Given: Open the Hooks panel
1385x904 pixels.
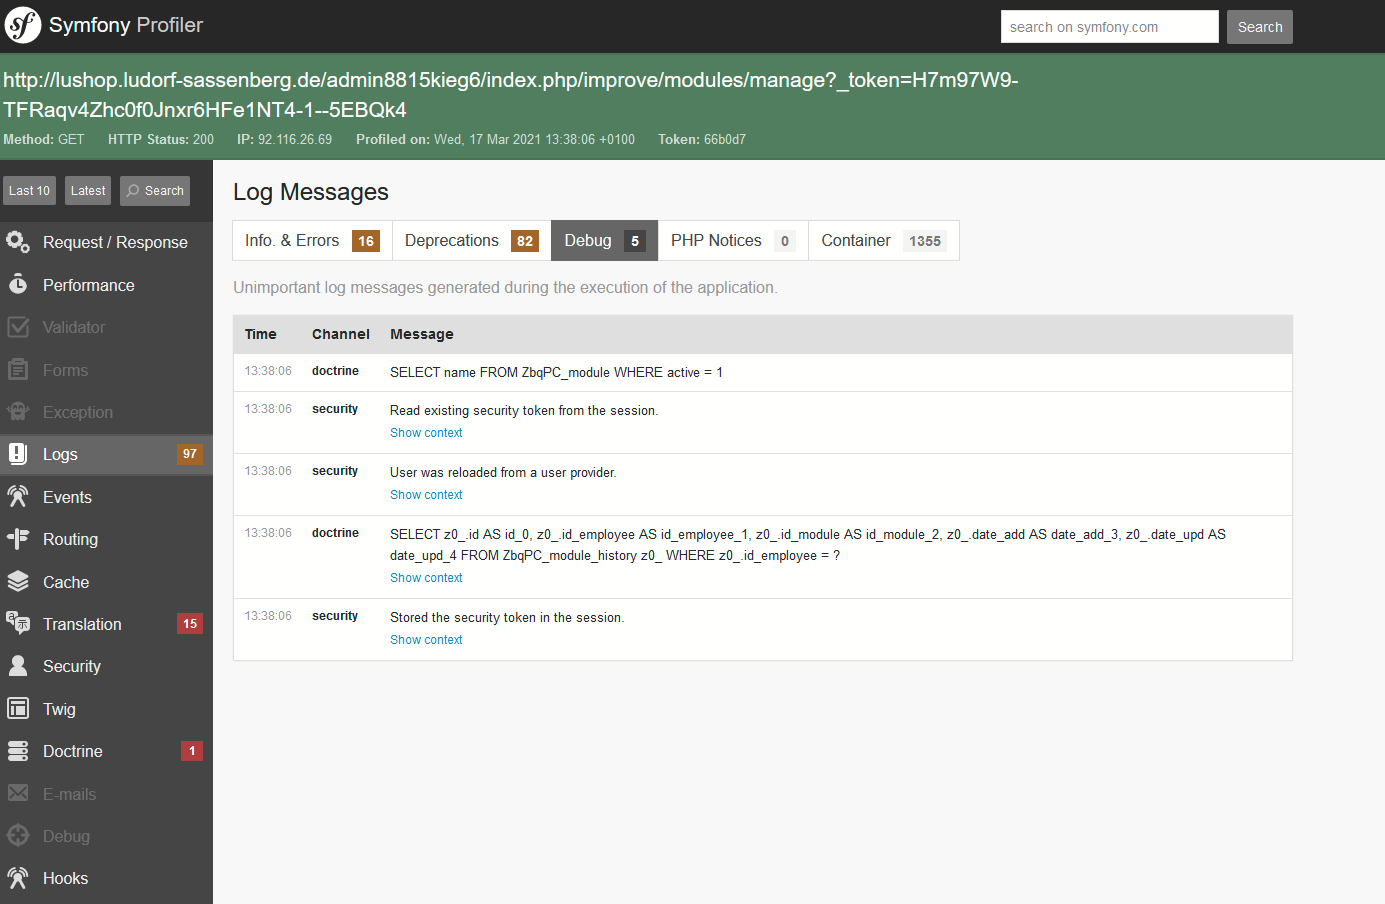Looking at the screenshot, I should [x=106, y=878].
